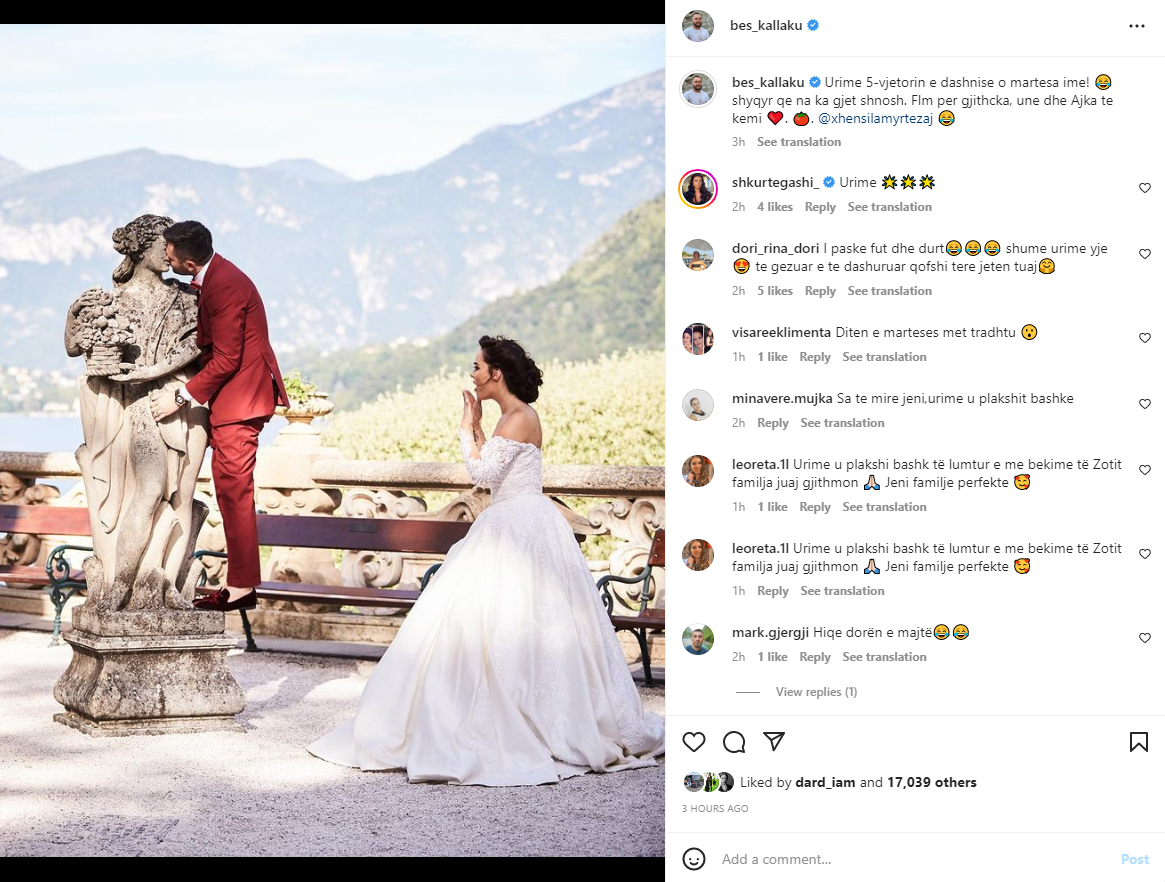This screenshot has height=882, width=1165.
Task: Open the comment bubble icon
Action: click(x=734, y=742)
